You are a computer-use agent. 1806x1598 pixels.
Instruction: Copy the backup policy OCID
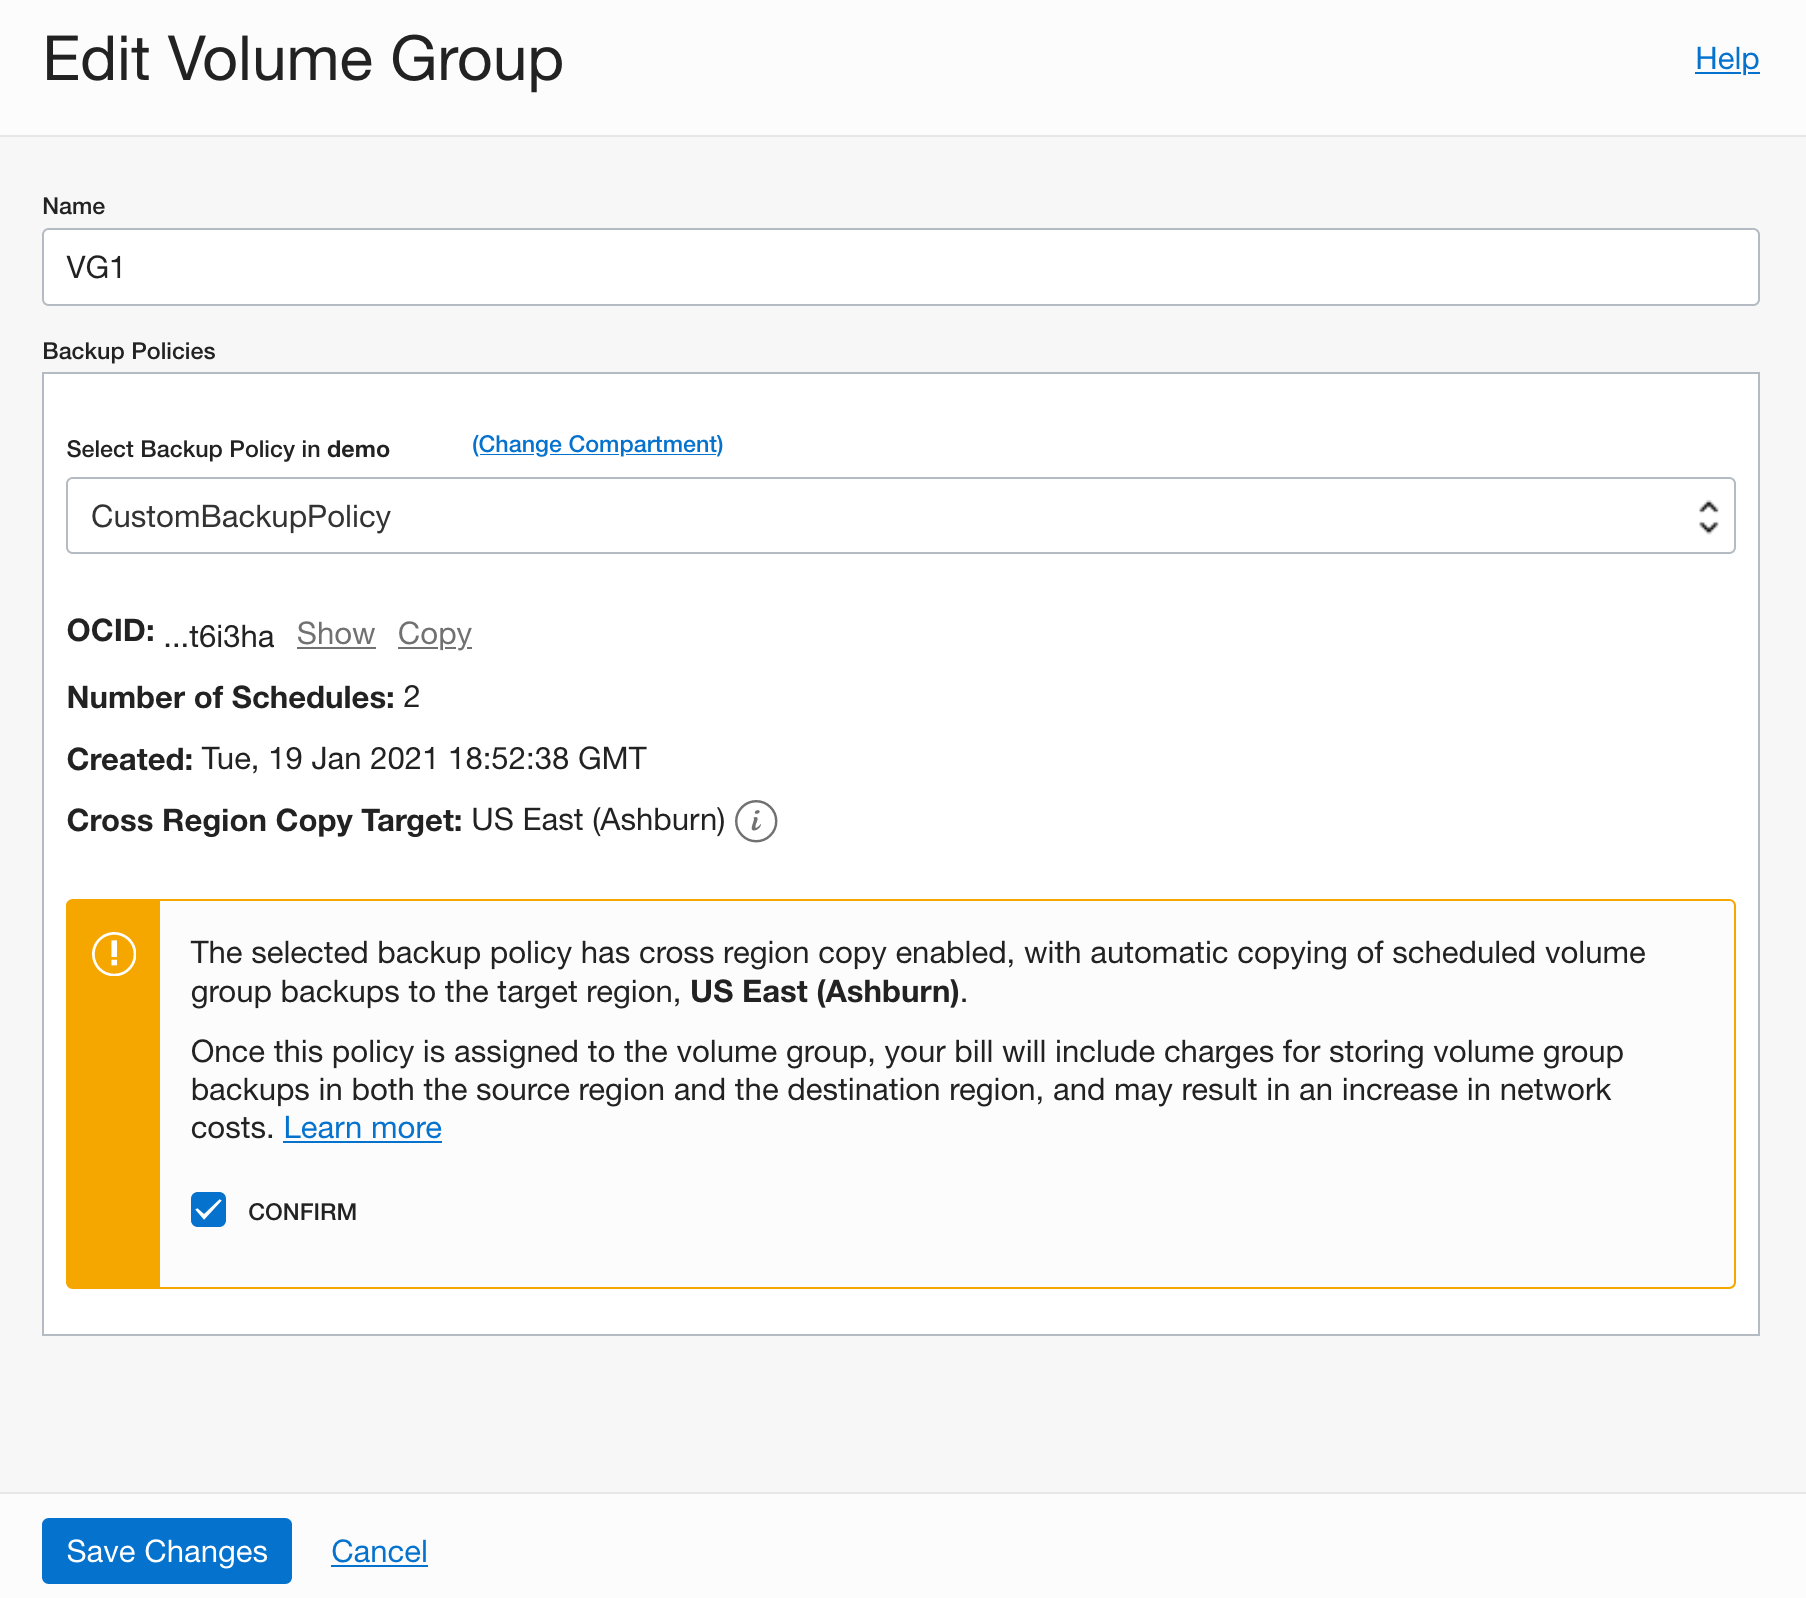coord(434,634)
